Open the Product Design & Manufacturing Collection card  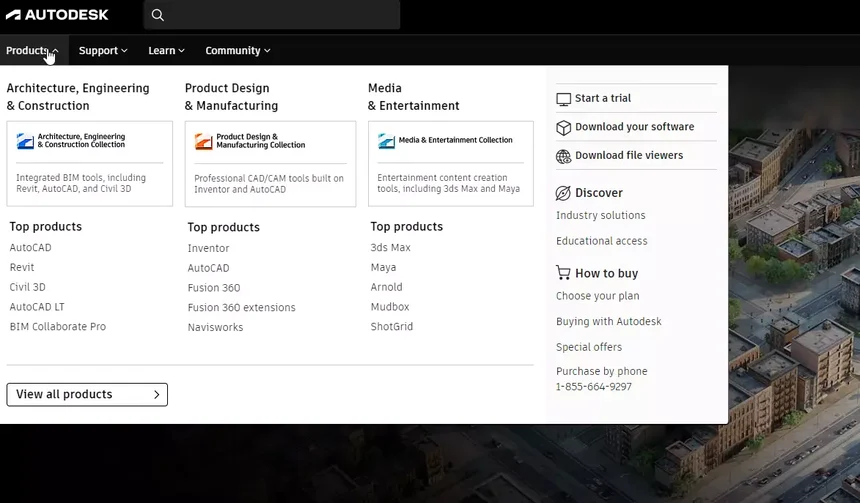(270, 164)
